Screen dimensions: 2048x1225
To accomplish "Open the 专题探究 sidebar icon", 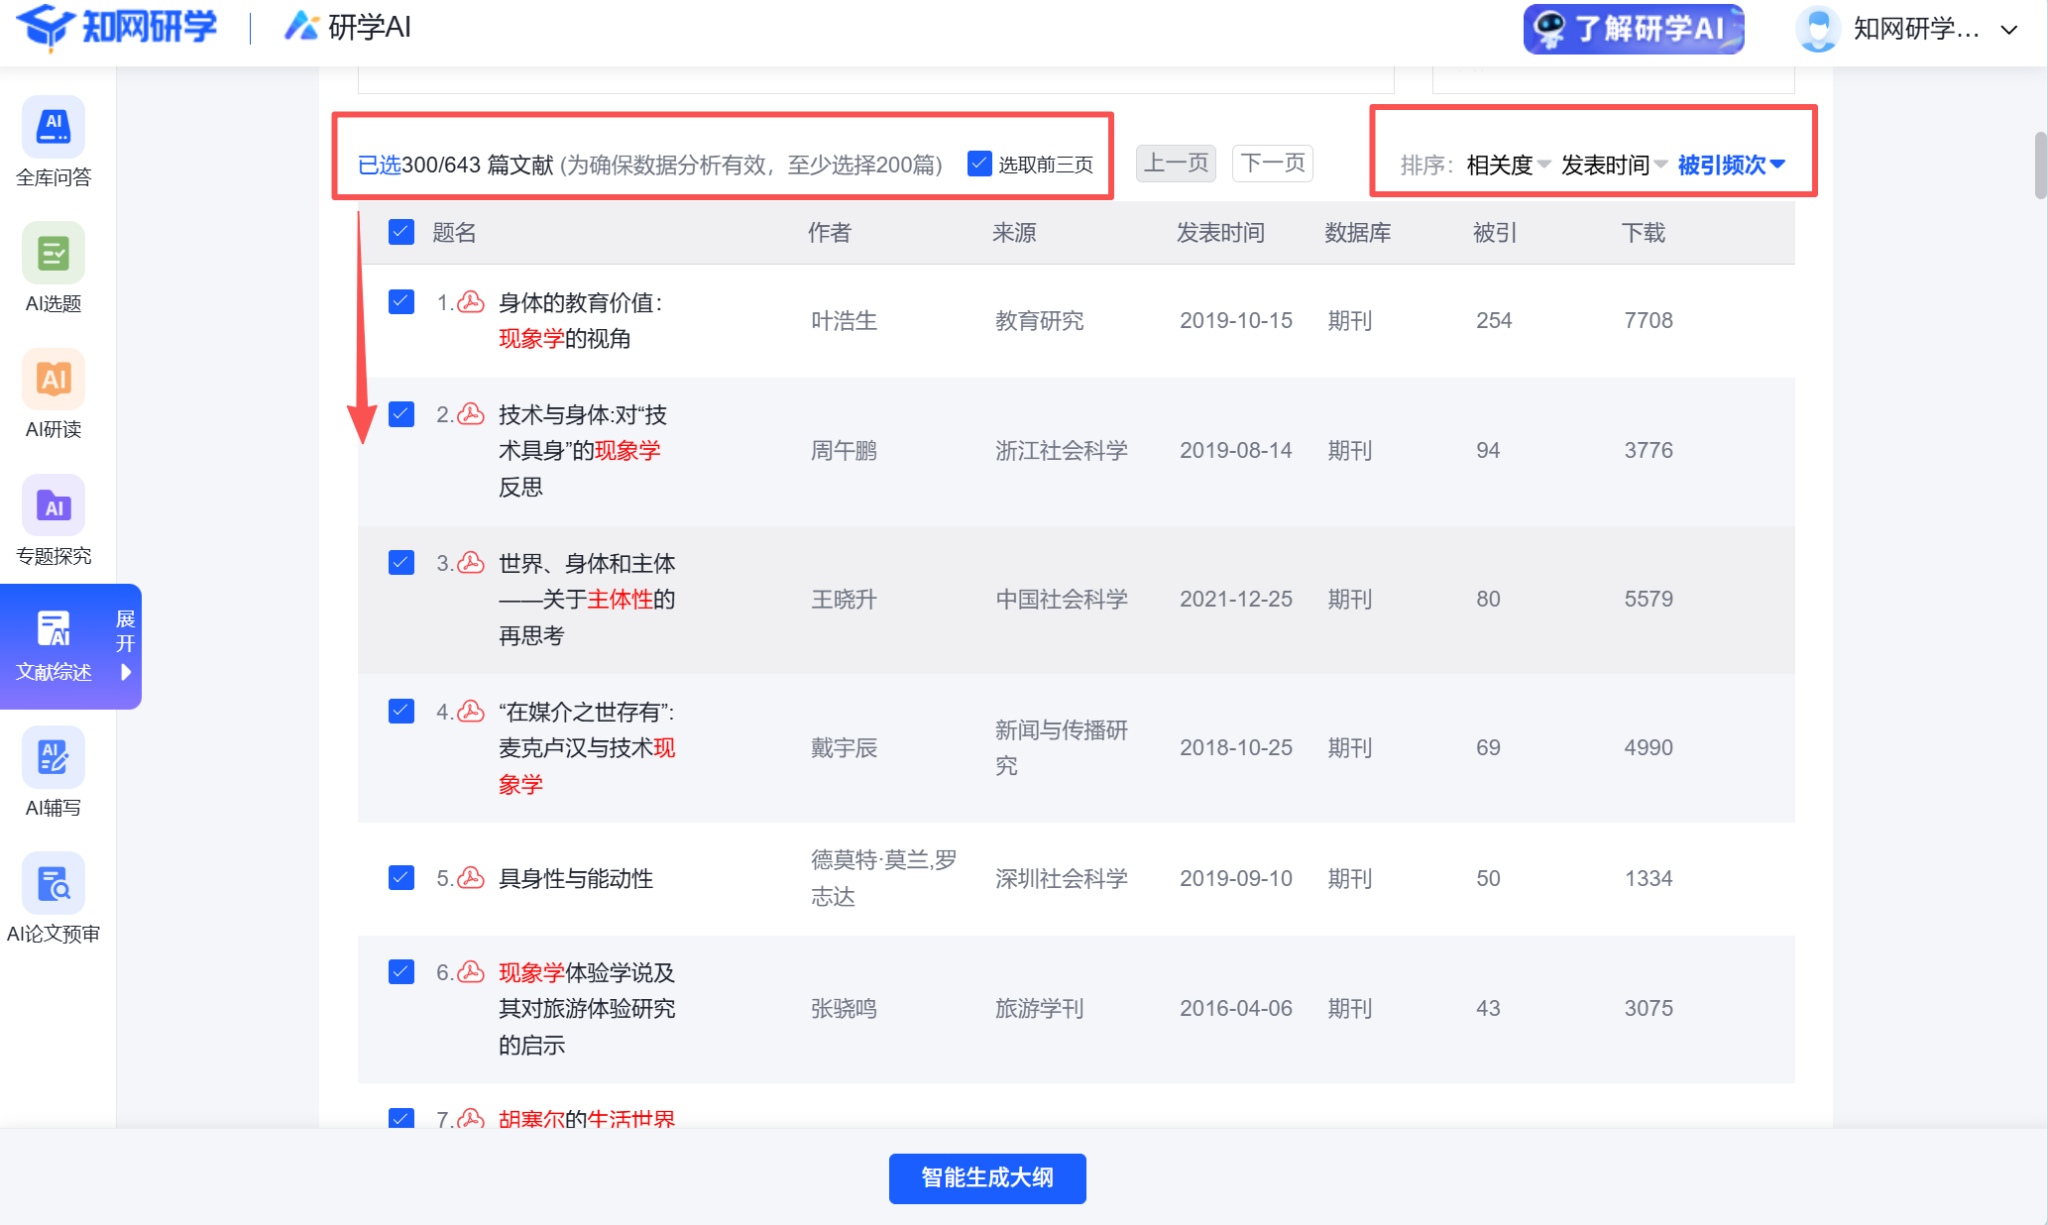I will click(53, 506).
